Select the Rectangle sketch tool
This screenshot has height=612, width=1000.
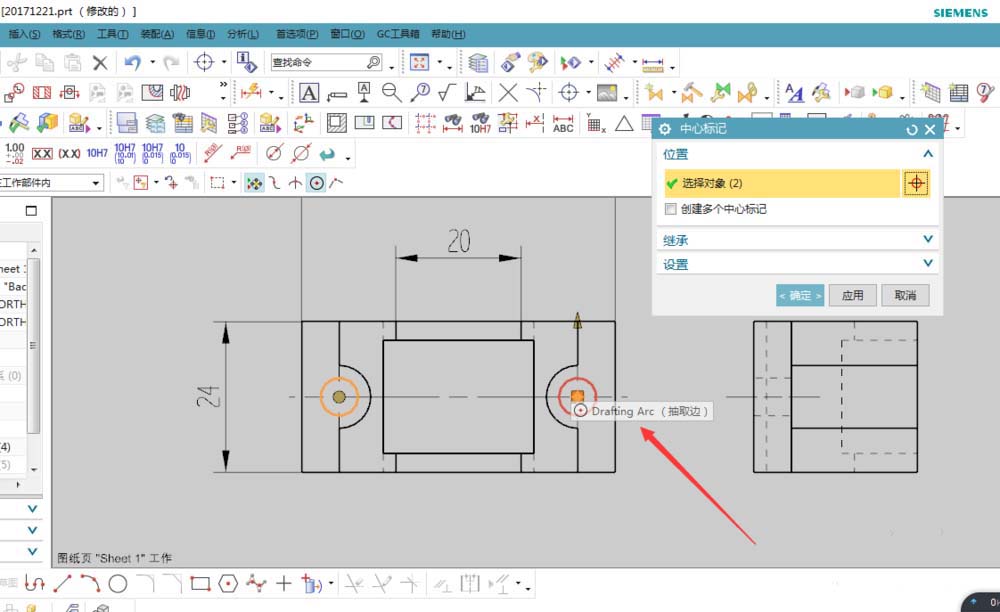[200, 583]
